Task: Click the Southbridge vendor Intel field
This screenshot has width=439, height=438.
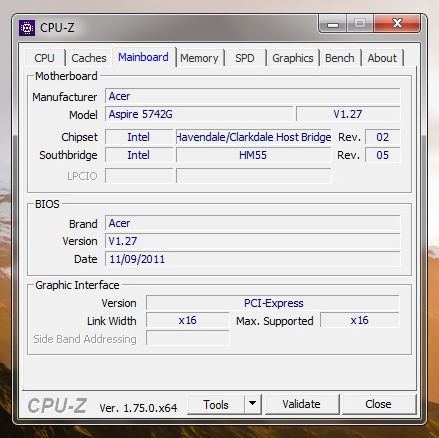Action: coord(139,155)
